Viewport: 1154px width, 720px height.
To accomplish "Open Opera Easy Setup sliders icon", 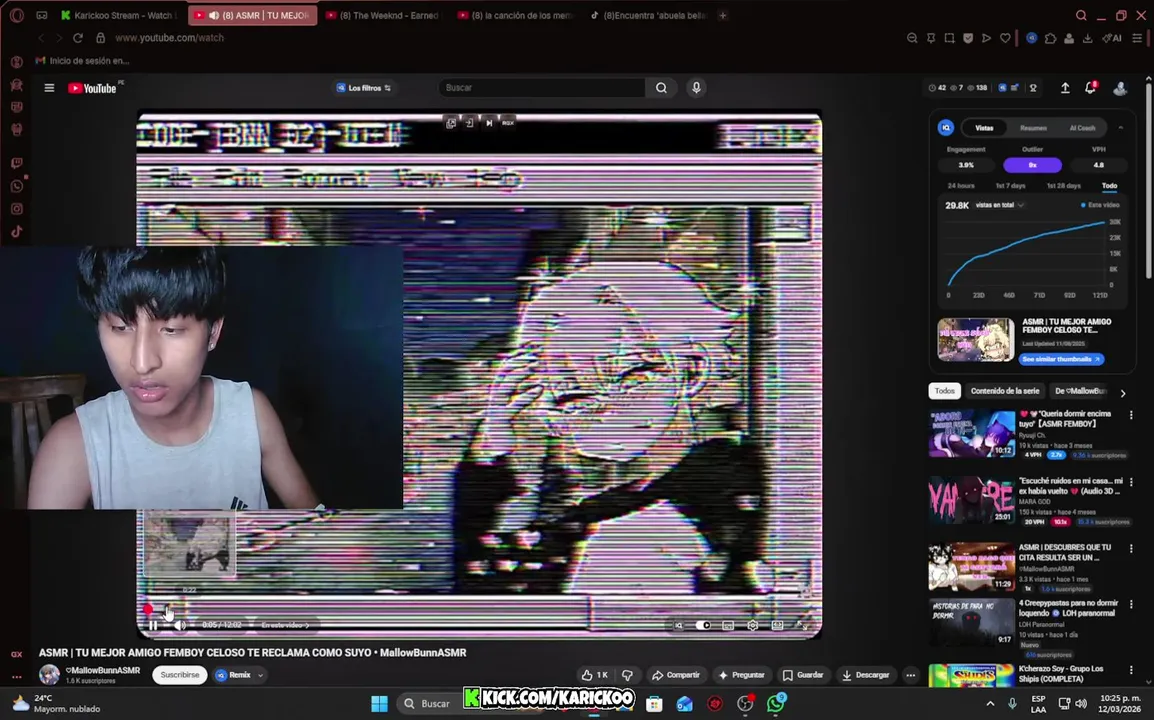I will 1137,38.
